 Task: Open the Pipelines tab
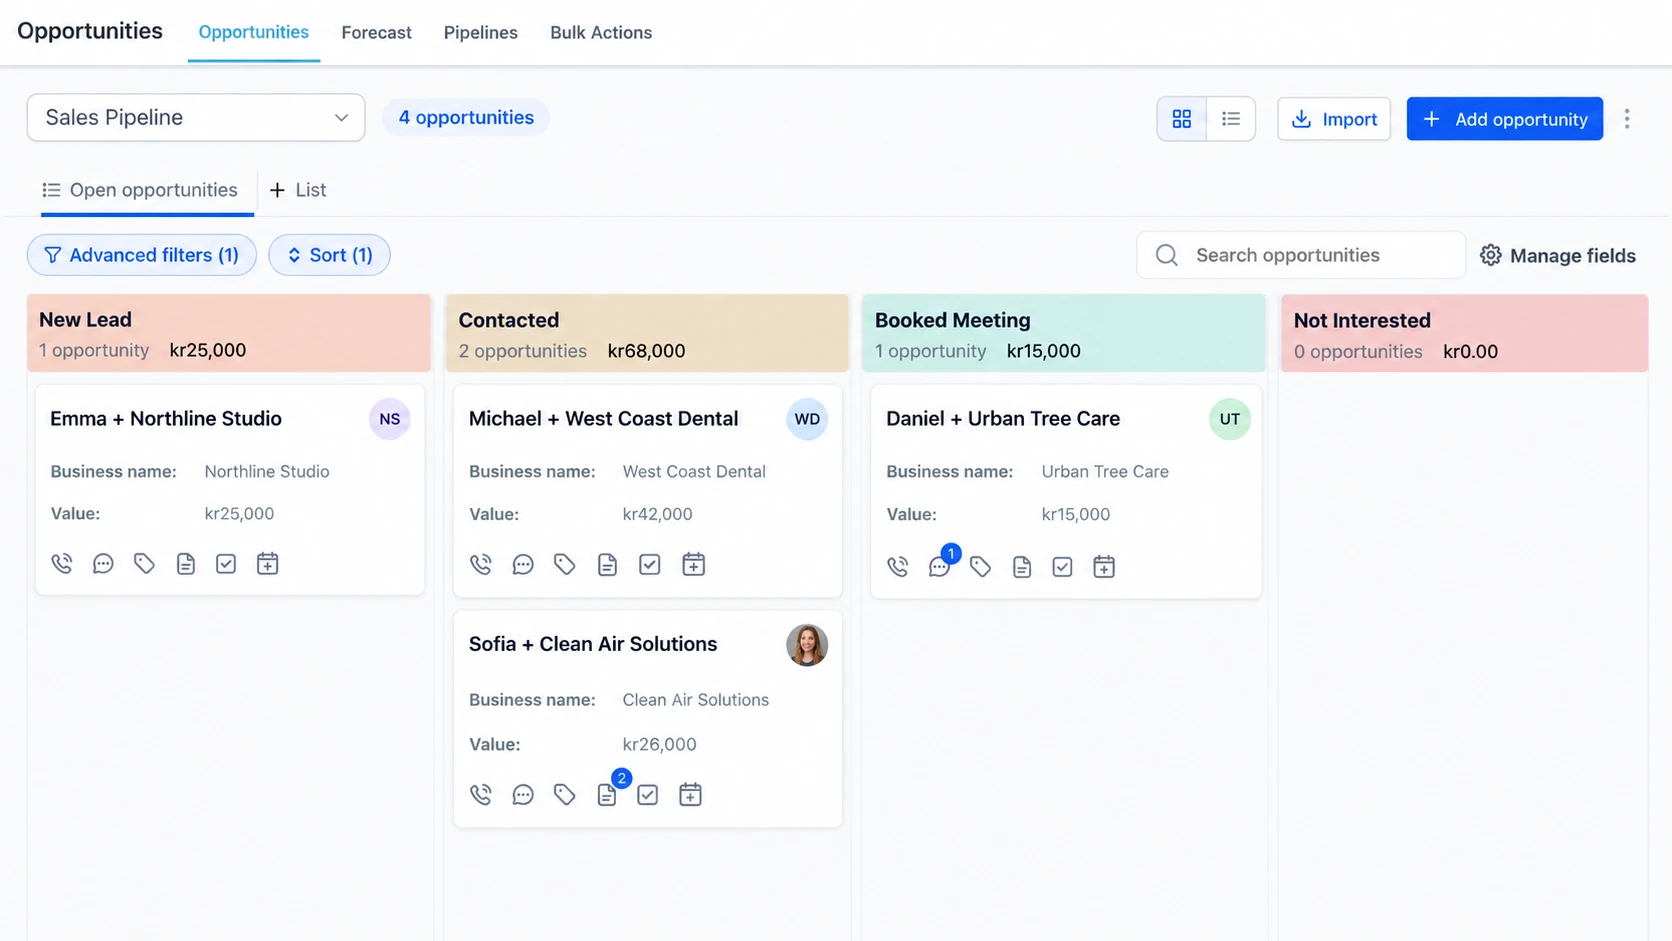tap(481, 33)
